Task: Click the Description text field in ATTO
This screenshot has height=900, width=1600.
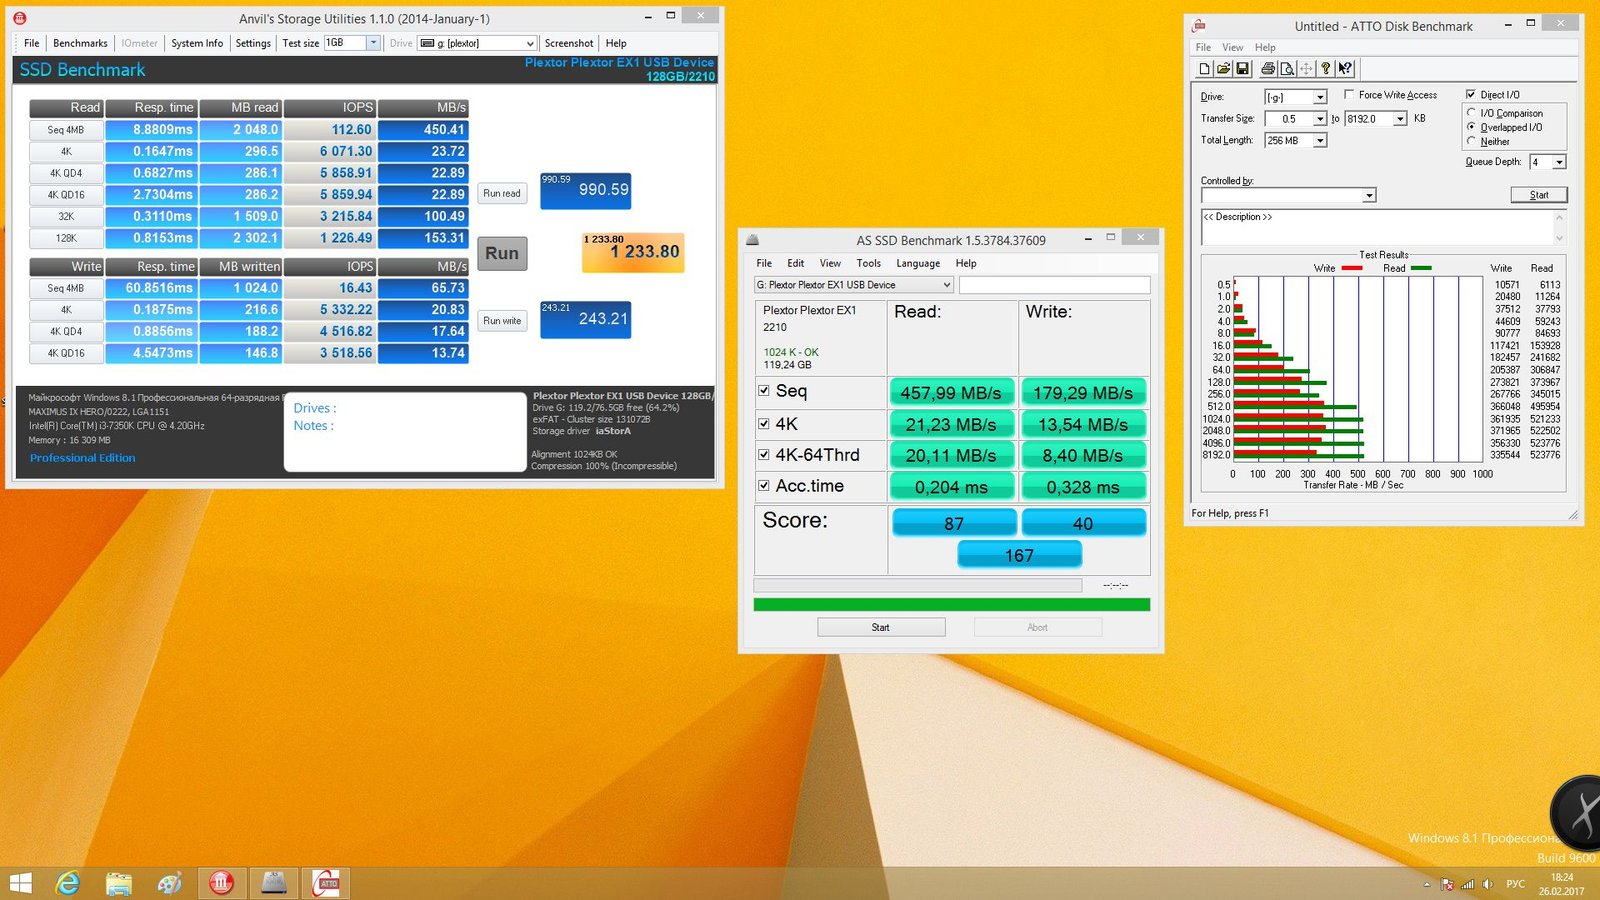Action: coord(1382,227)
